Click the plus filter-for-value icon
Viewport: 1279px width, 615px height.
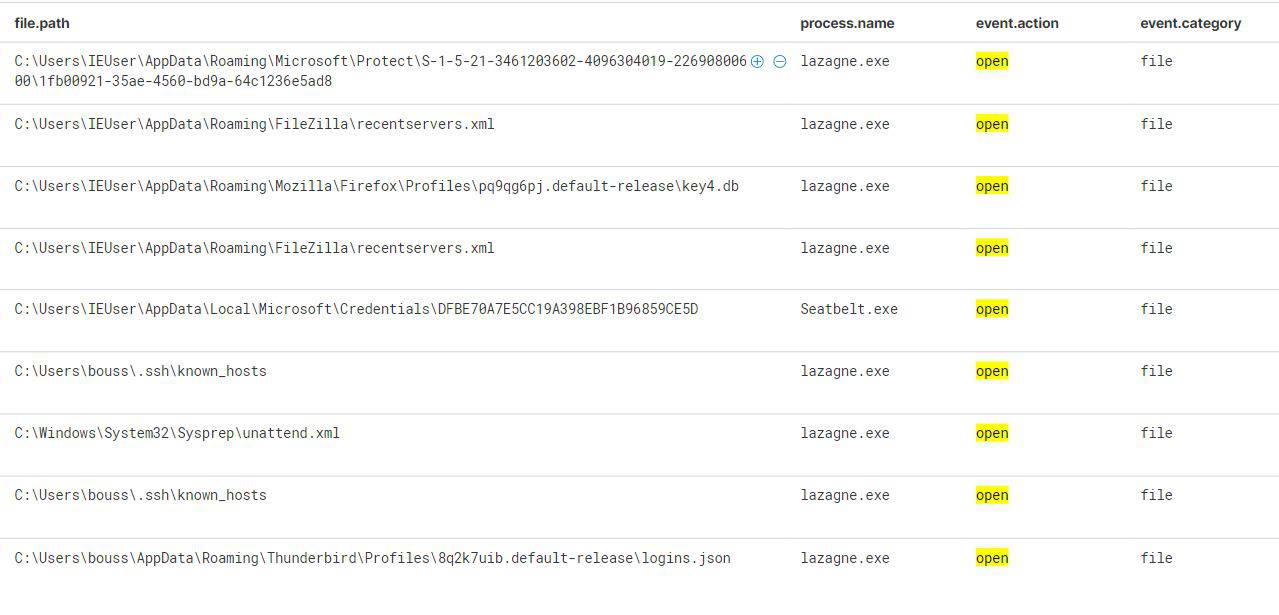(x=757, y=61)
